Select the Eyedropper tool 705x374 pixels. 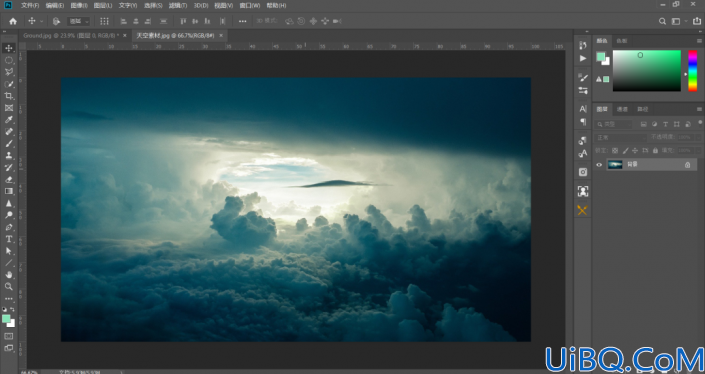click(9, 120)
